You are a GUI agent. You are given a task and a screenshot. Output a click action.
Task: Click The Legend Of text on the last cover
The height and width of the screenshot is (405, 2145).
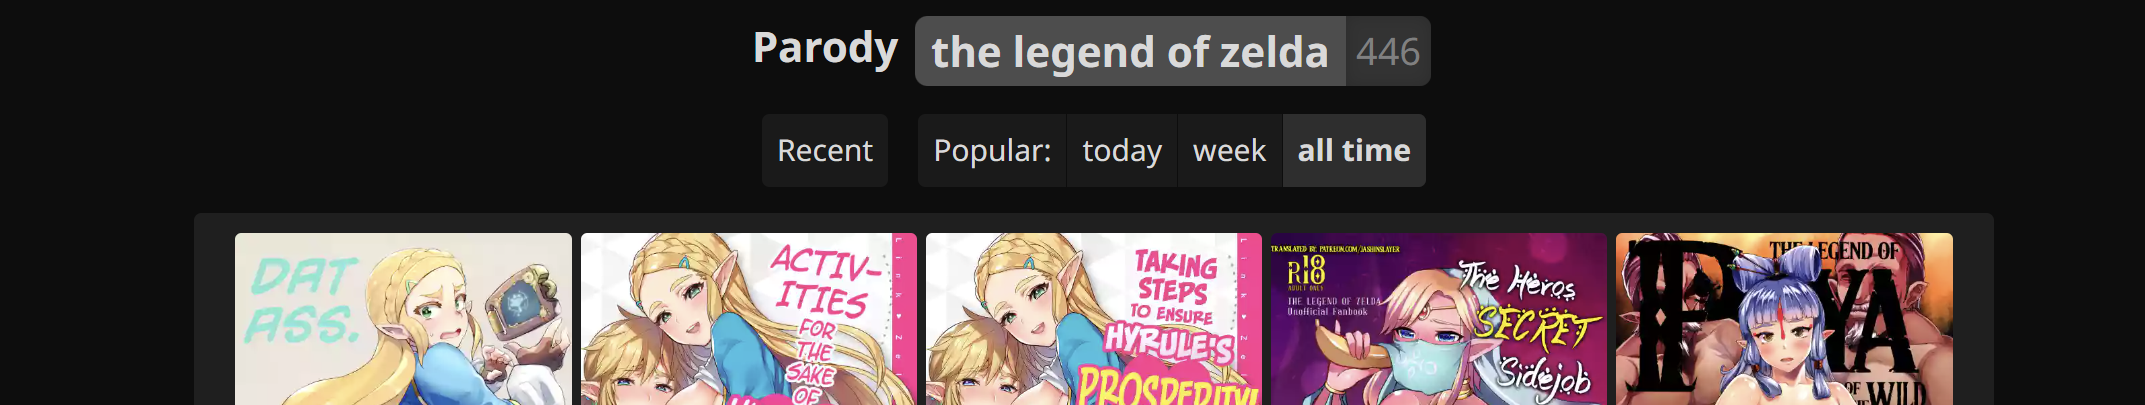coord(1834,251)
